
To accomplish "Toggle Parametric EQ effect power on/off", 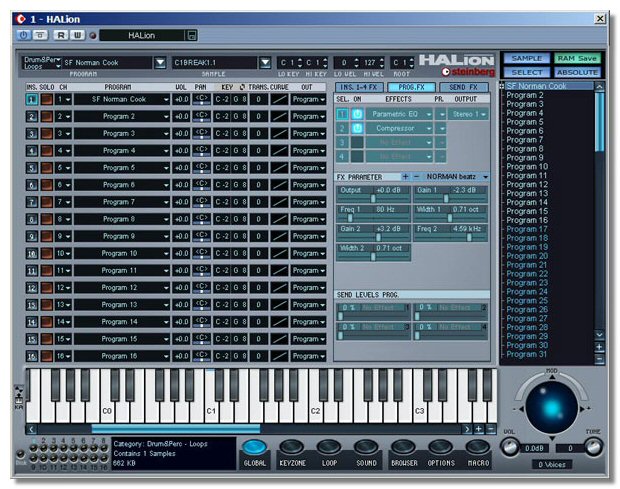I will [357, 114].
